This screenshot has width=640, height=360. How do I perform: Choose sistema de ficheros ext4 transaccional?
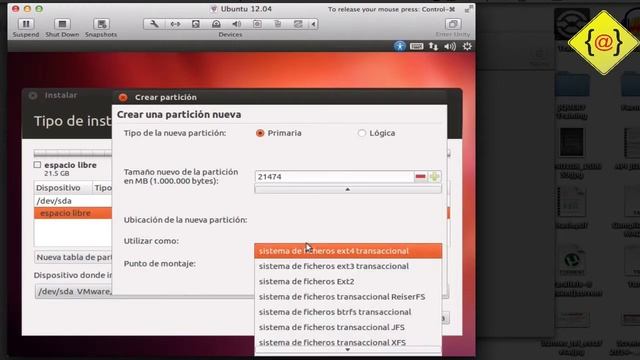click(x=348, y=251)
